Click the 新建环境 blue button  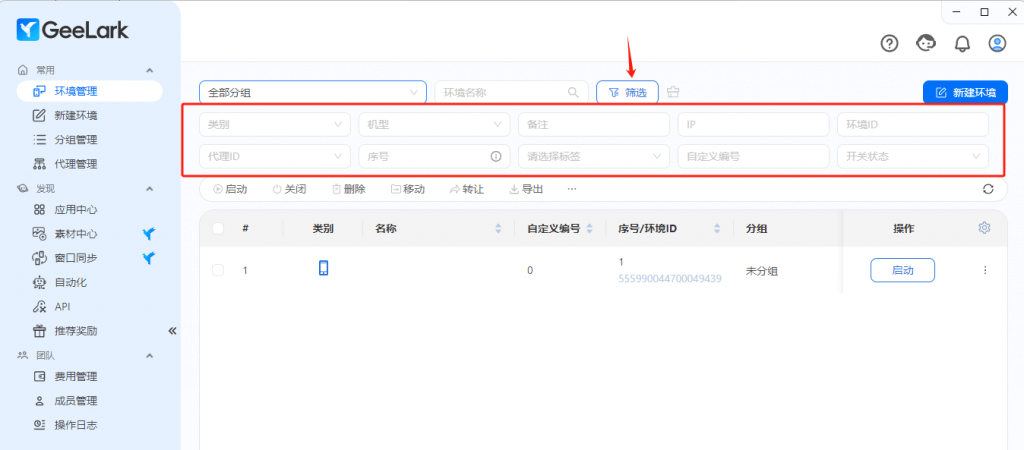tap(965, 92)
